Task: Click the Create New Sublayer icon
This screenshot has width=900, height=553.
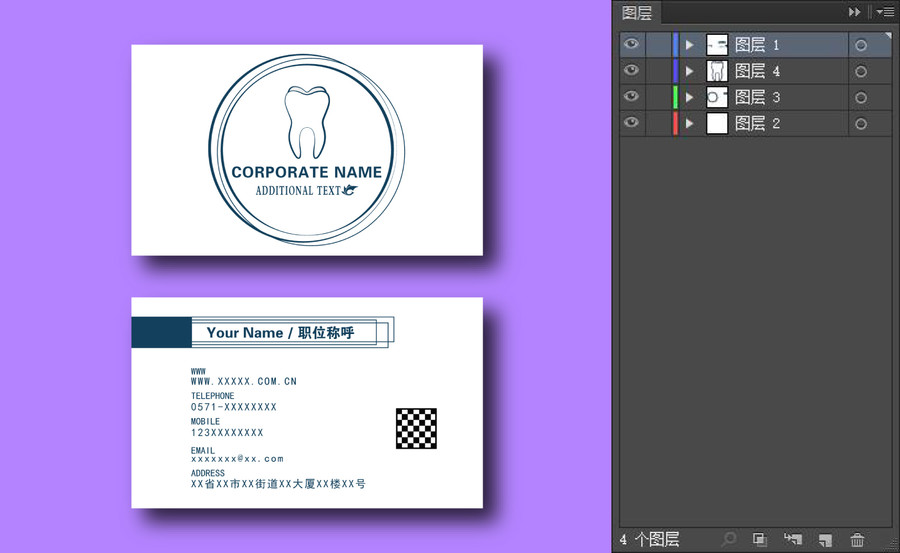Action: pos(793,539)
